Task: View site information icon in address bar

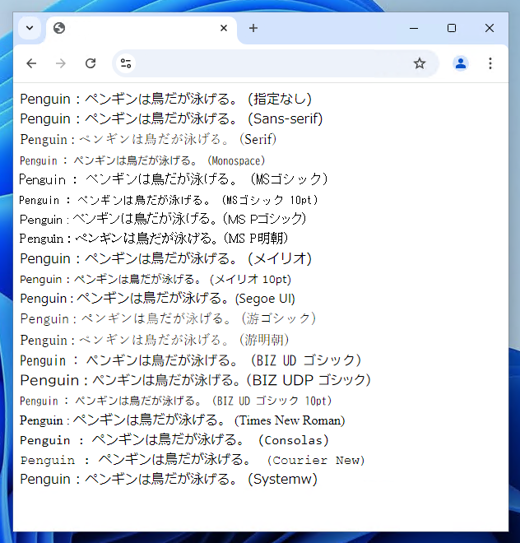Action: (126, 63)
